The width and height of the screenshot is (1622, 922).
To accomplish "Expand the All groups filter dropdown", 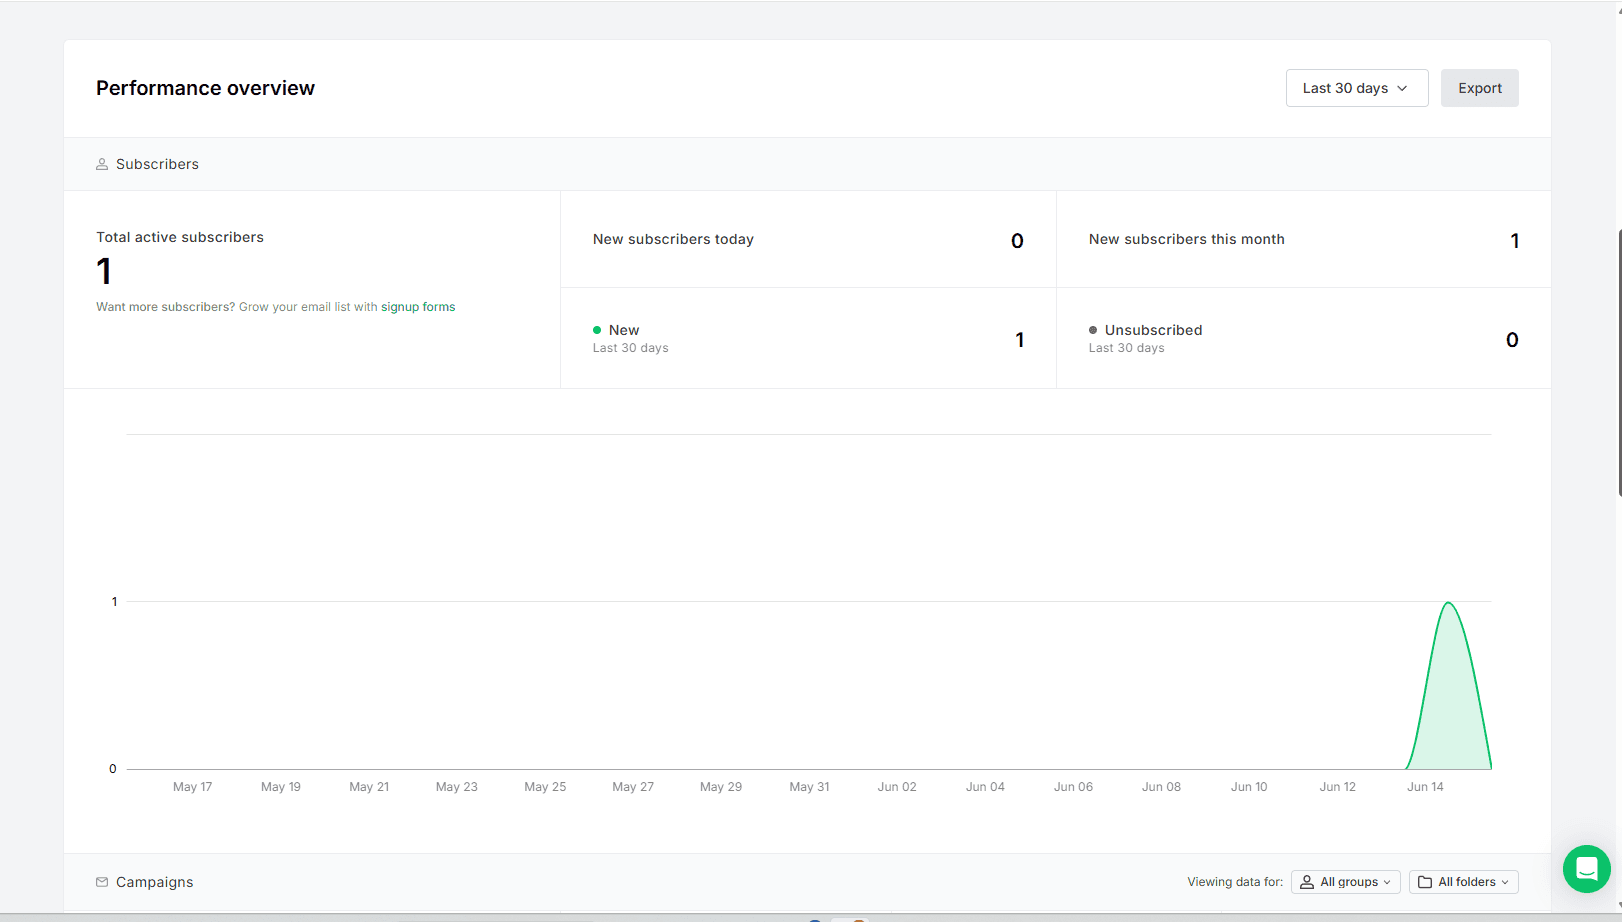I will pos(1345,882).
